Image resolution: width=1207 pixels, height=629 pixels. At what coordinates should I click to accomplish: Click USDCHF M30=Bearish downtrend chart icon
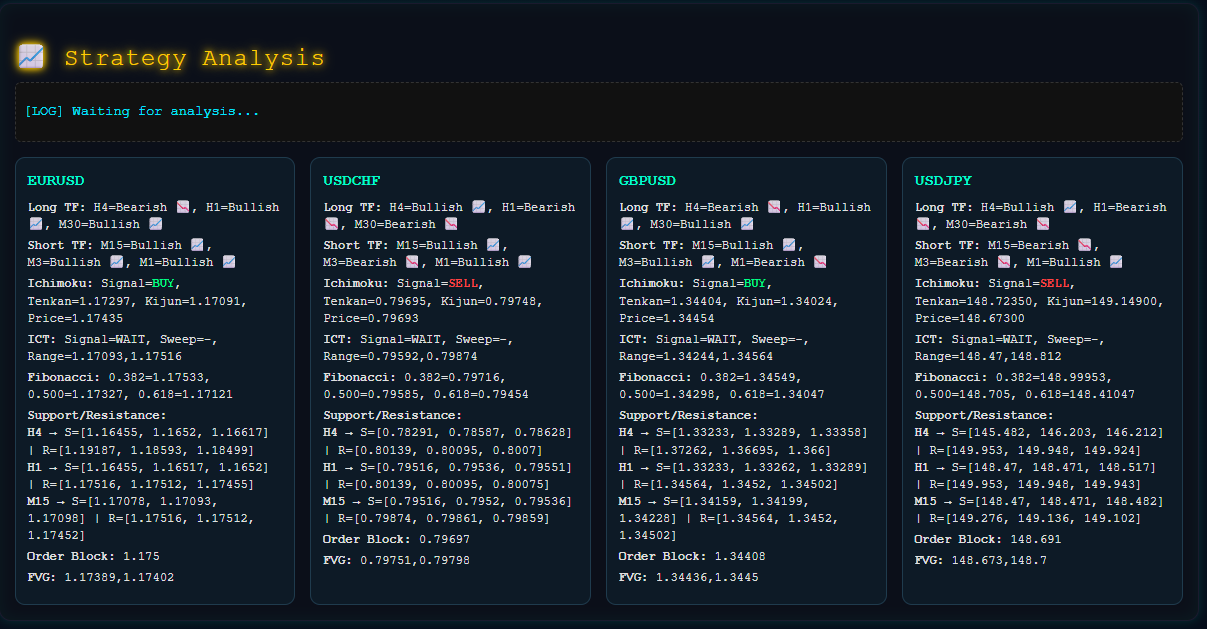(451, 224)
